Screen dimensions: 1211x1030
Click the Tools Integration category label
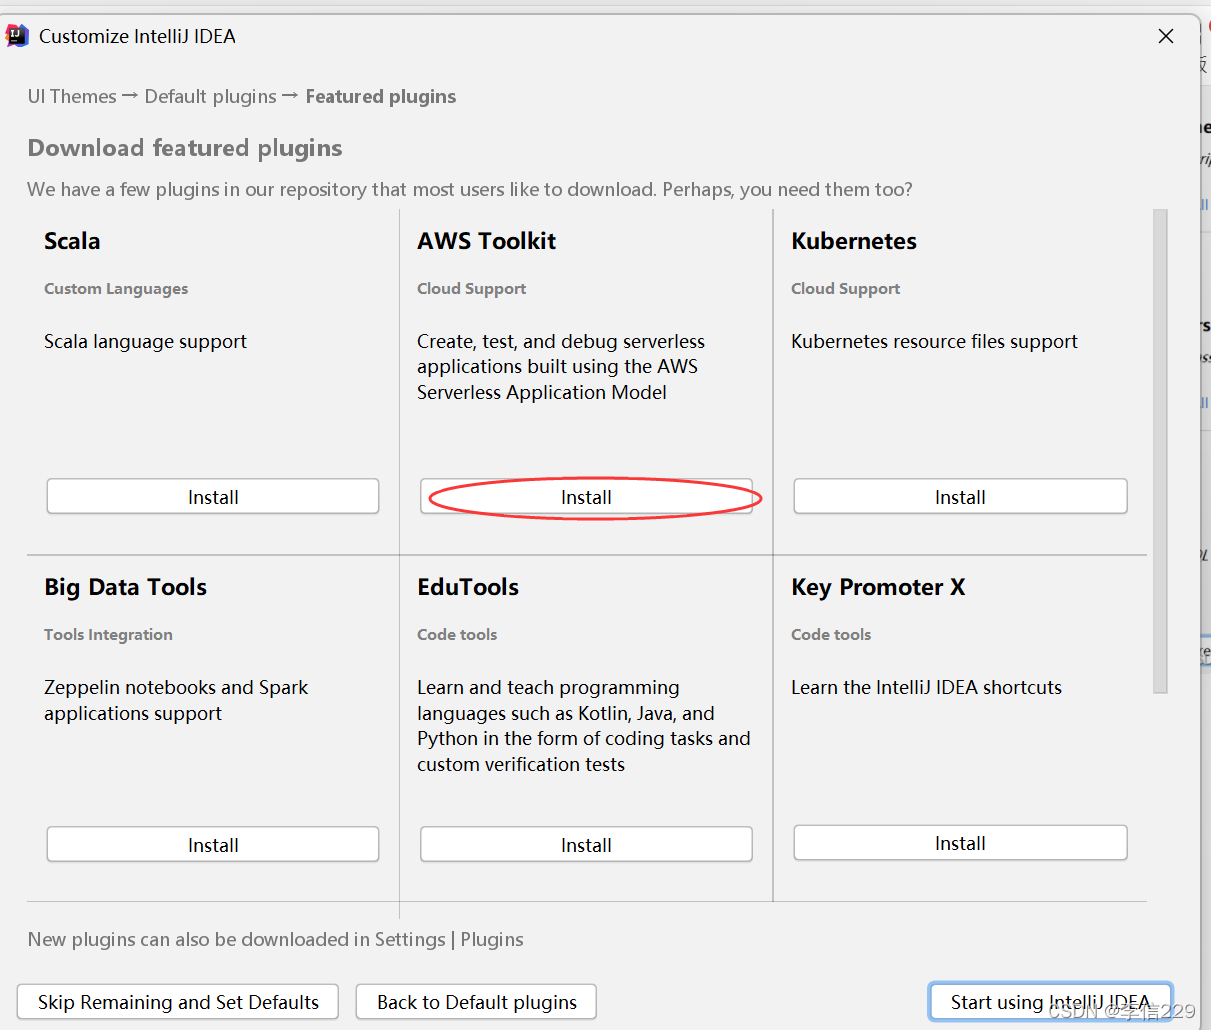(108, 634)
